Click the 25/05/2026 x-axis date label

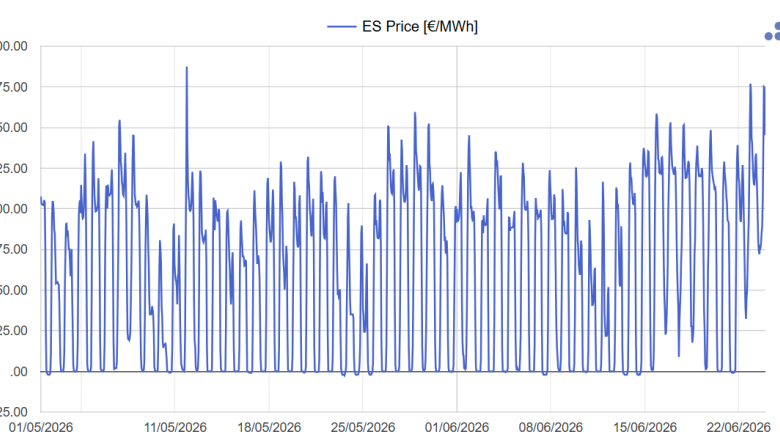pyautogui.click(x=363, y=427)
